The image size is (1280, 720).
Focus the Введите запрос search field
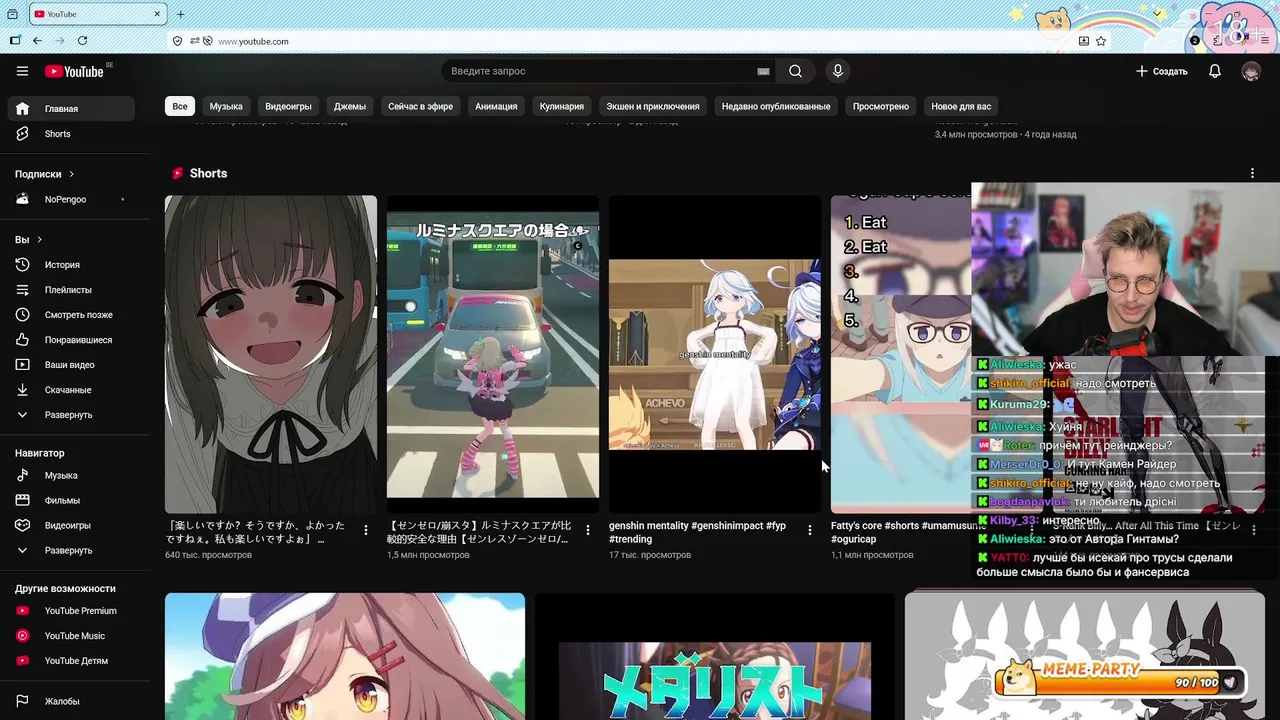tap(600, 71)
